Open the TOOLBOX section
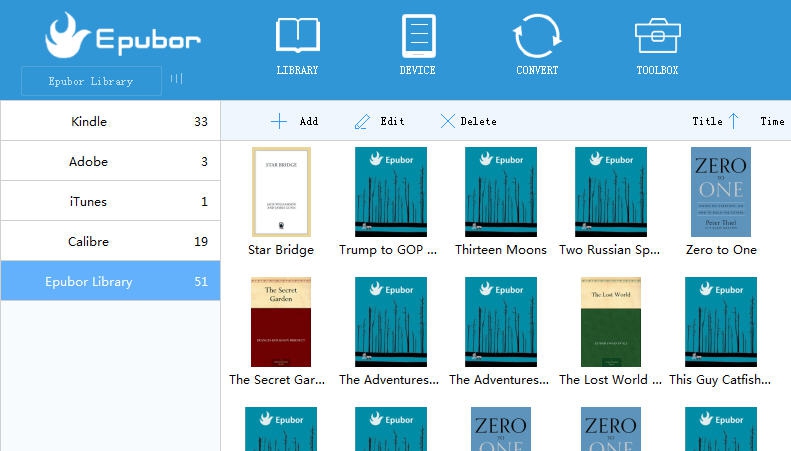The height and width of the screenshot is (451, 791). tap(657, 46)
